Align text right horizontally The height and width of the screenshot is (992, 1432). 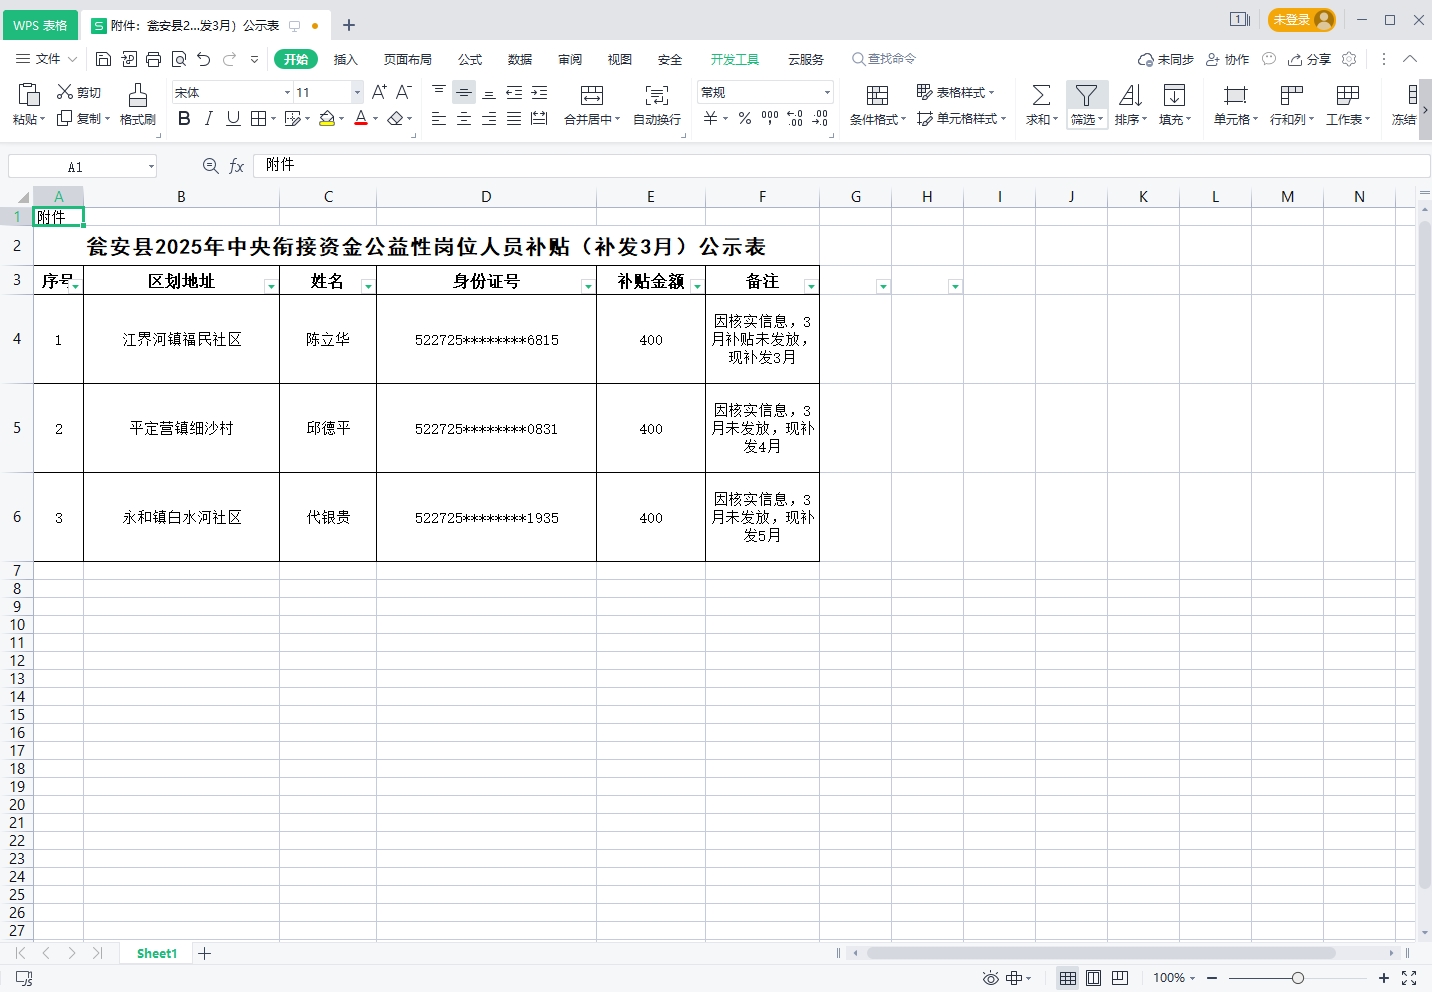tap(489, 118)
